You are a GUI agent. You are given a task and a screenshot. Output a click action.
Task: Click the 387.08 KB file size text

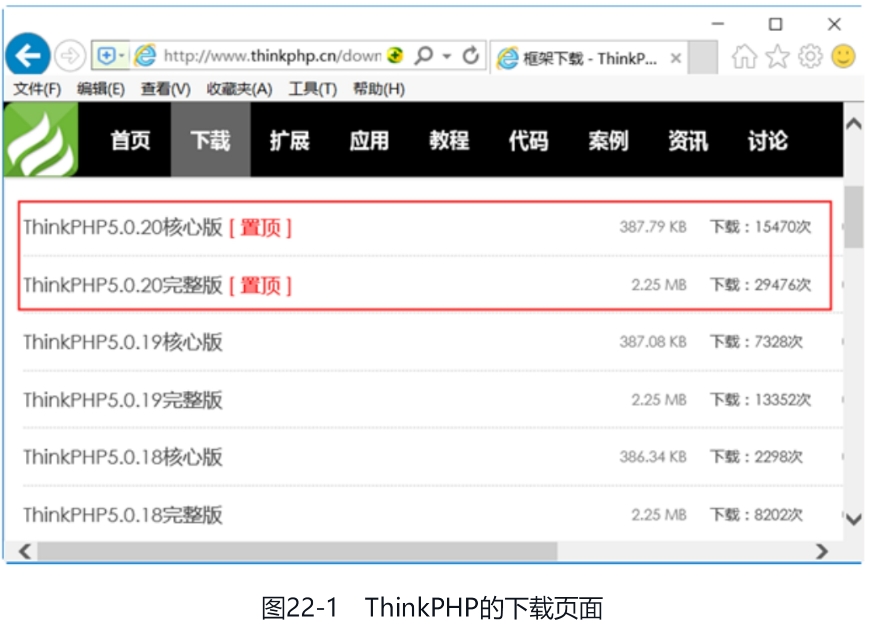pyautogui.click(x=653, y=342)
